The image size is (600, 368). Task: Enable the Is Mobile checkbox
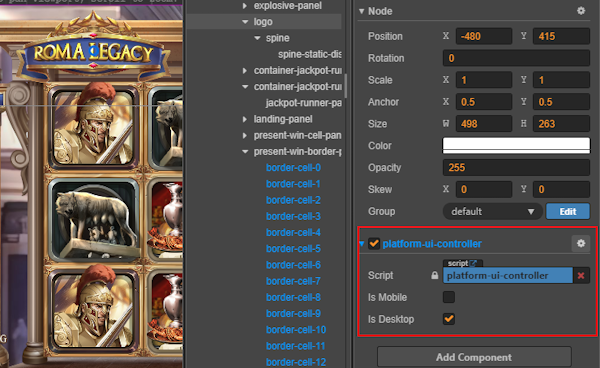pyautogui.click(x=449, y=297)
